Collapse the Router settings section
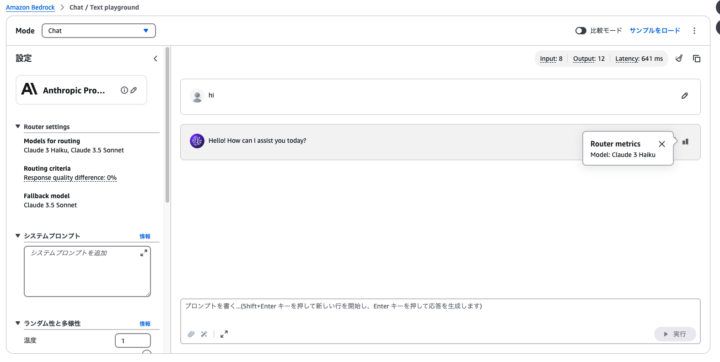 click(x=18, y=126)
